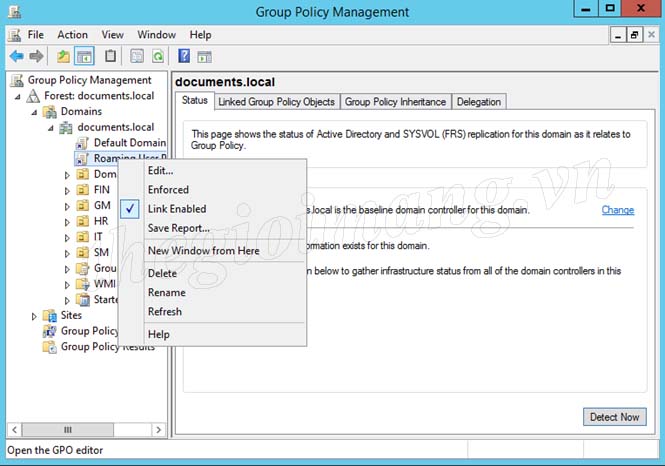Click the HR organizational unit folder icon
Image resolution: width=665 pixels, height=466 pixels.
click(x=83, y=221)
